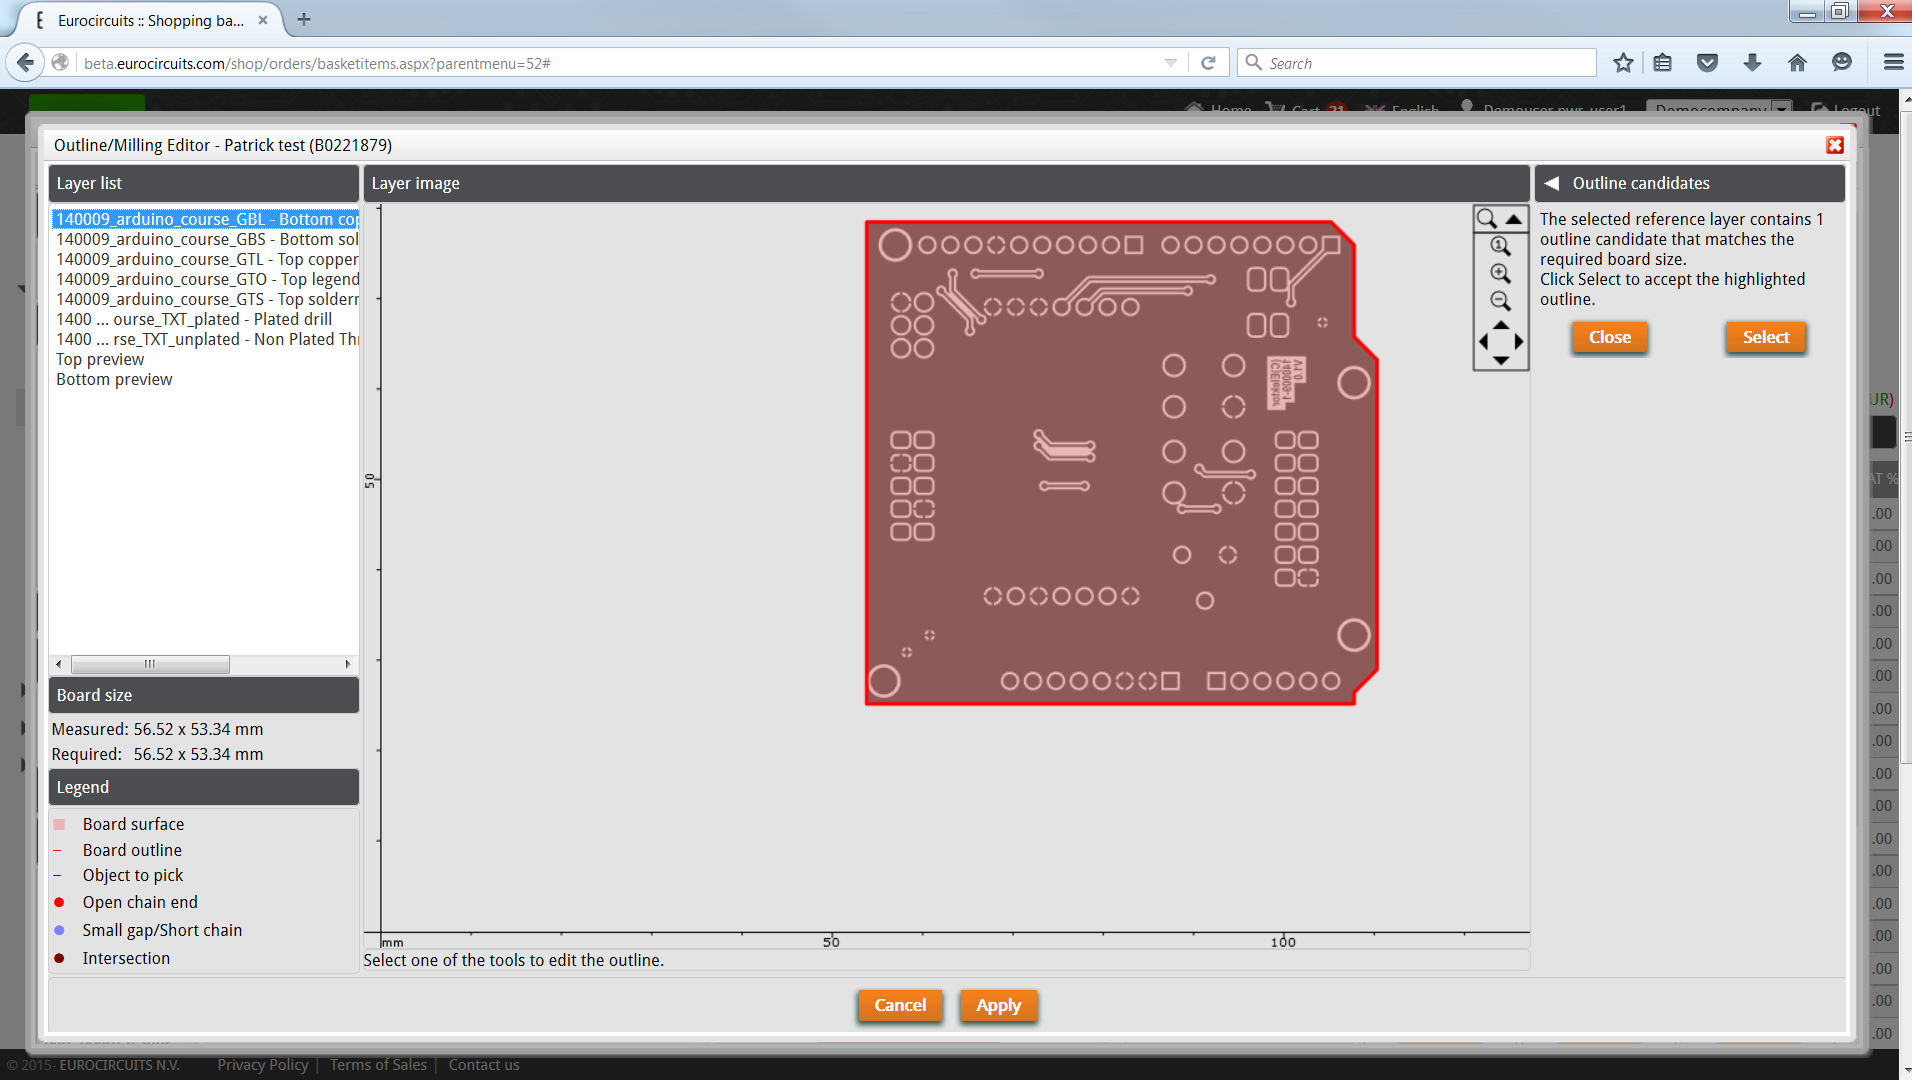Open the browser downloads arrow
1912x1080 pixels.
[1752, 63]
